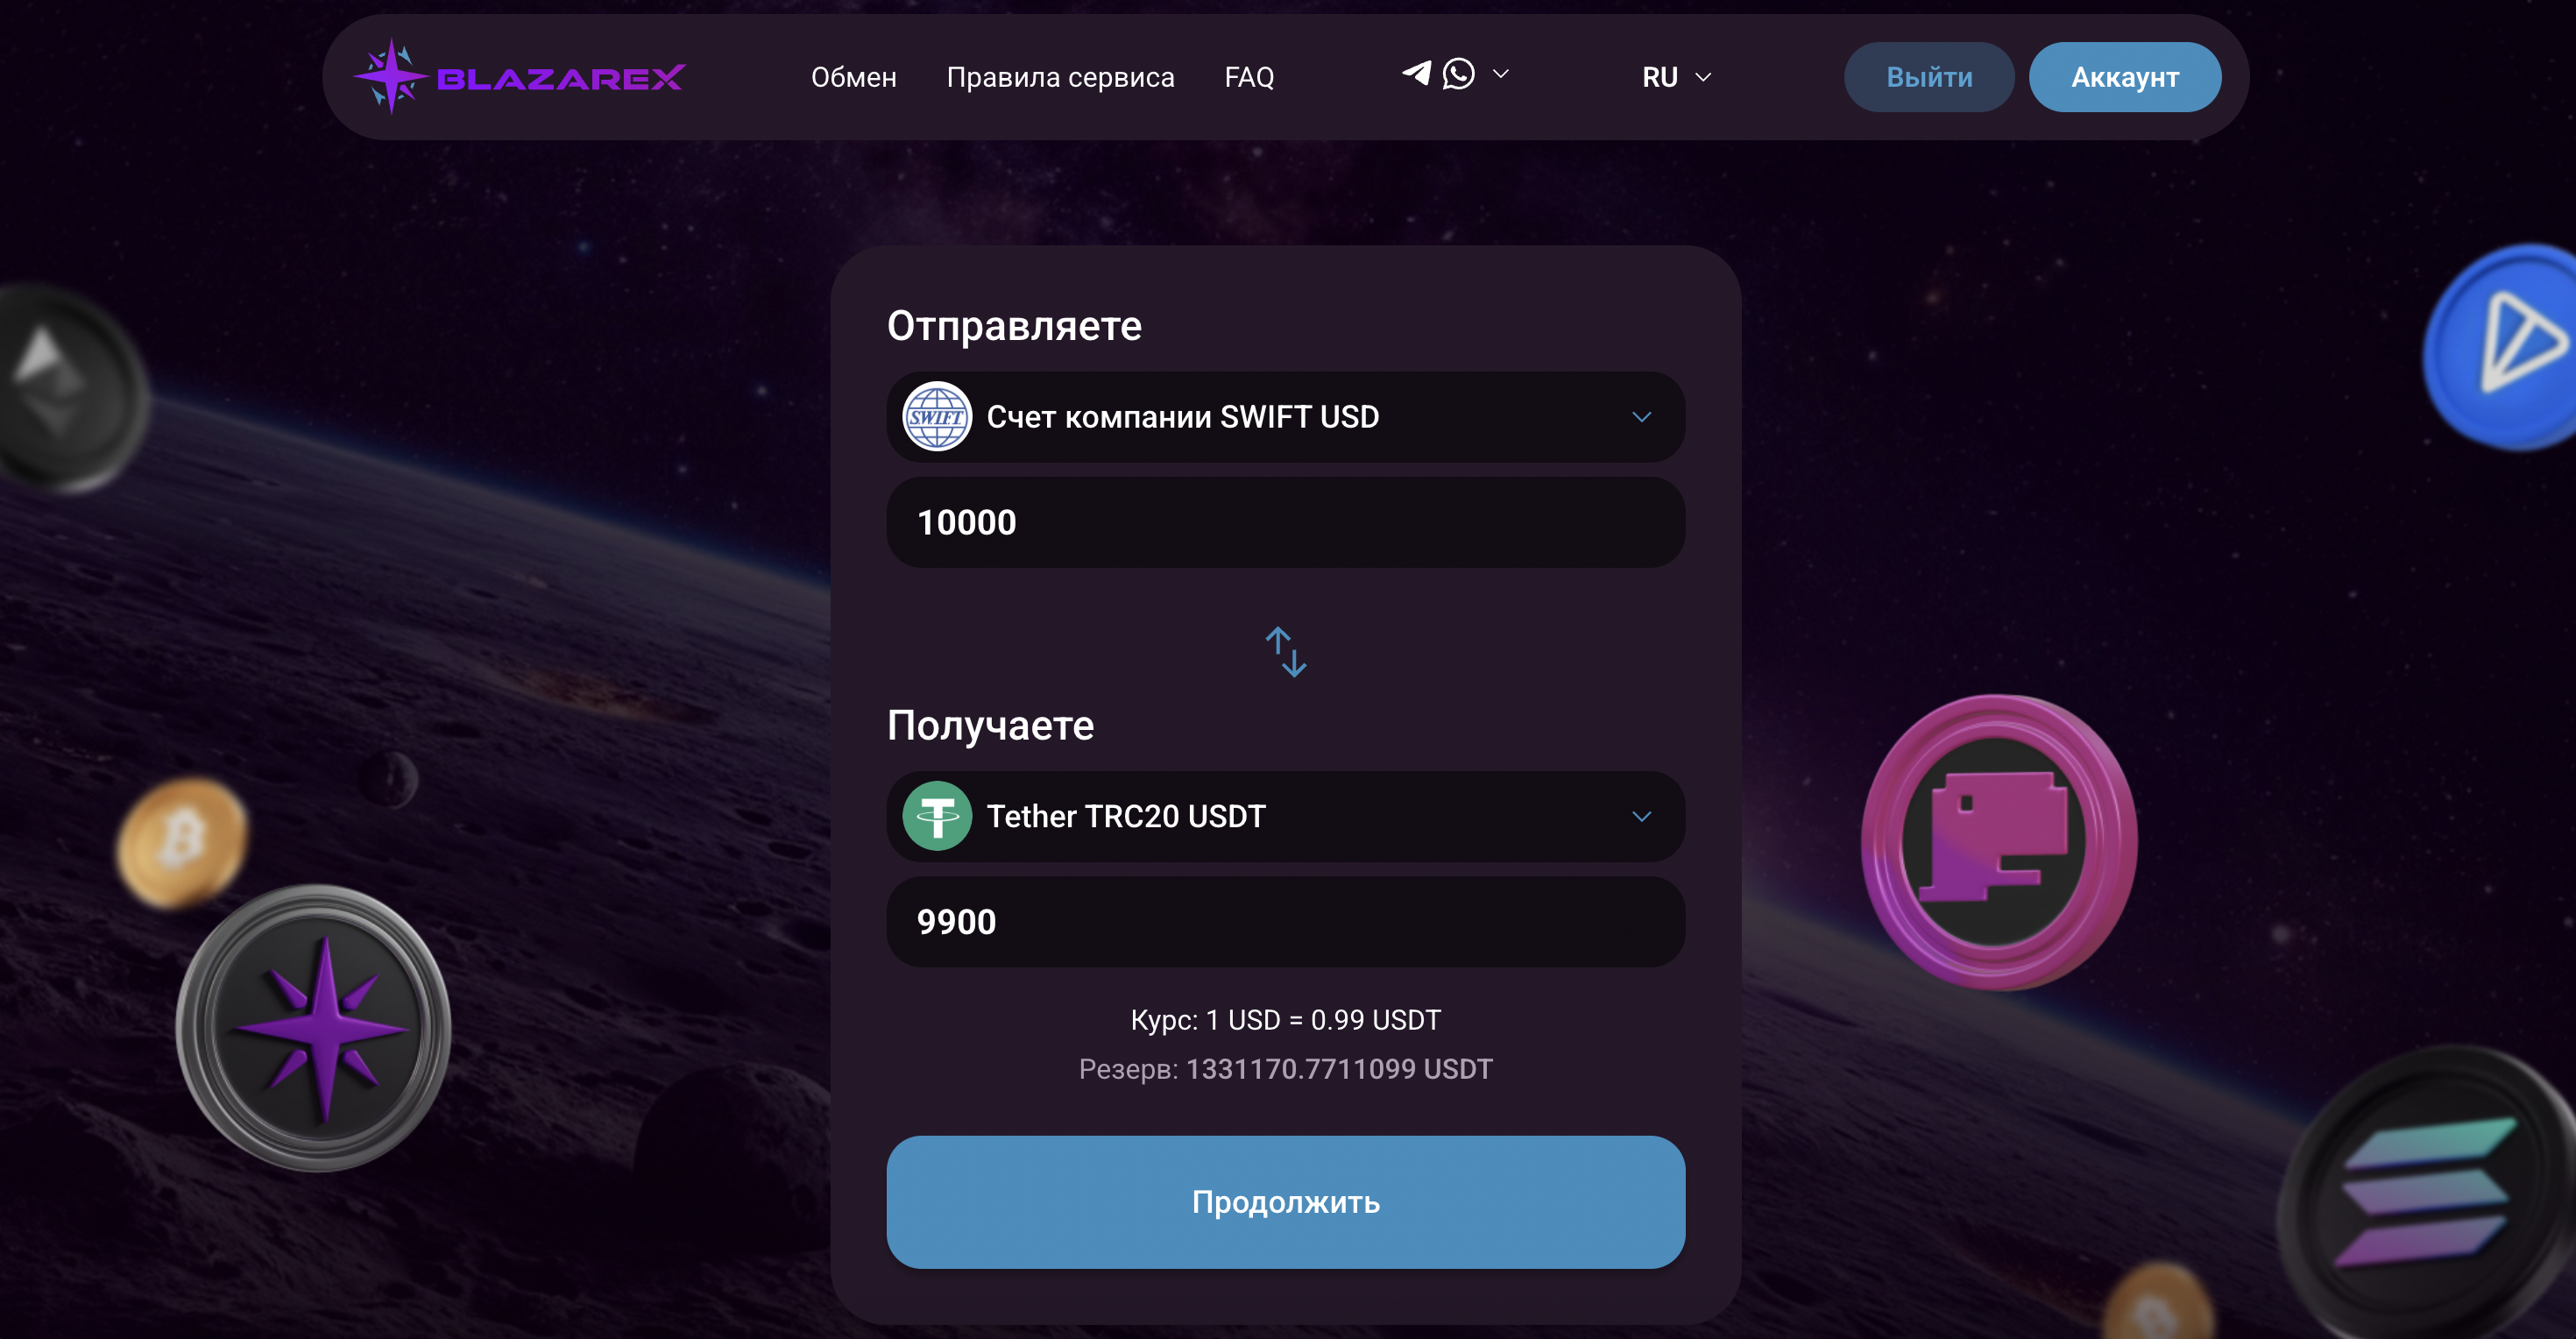Expand the messenger contacts chevron
2576x1339 pixels.
pos(1501,74)
